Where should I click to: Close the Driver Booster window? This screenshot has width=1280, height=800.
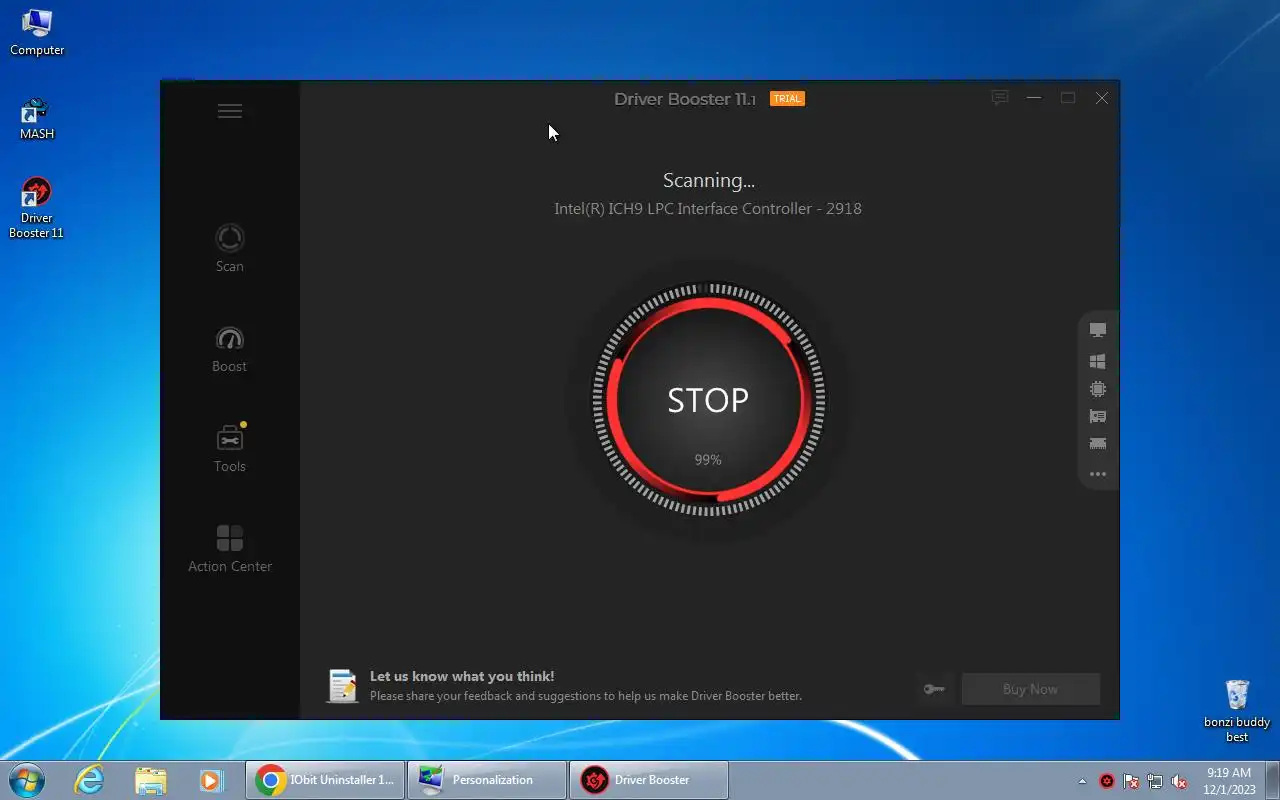1102,98
